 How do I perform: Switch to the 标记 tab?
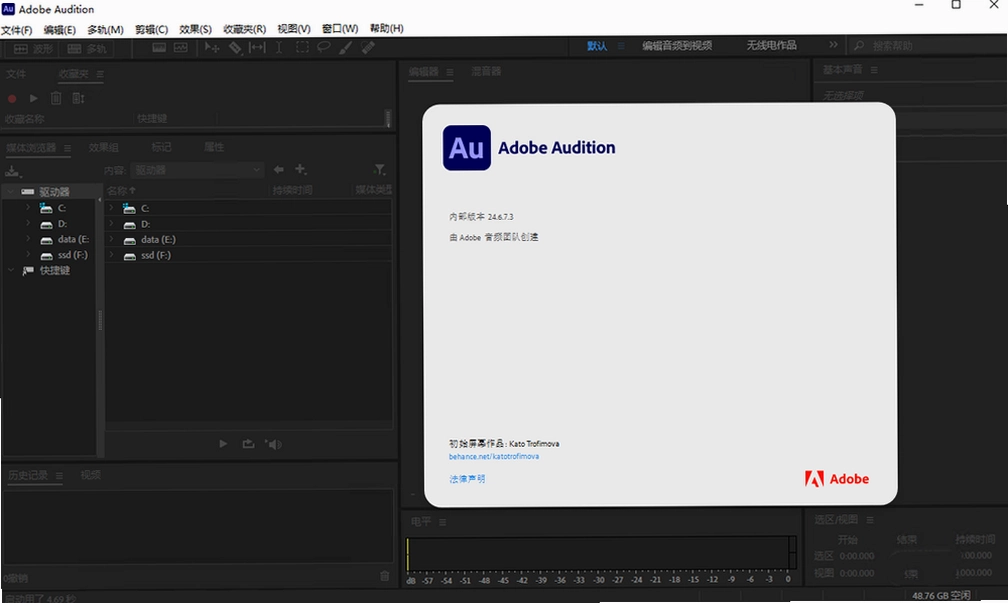pyautogui.click(x=161, y=147)
